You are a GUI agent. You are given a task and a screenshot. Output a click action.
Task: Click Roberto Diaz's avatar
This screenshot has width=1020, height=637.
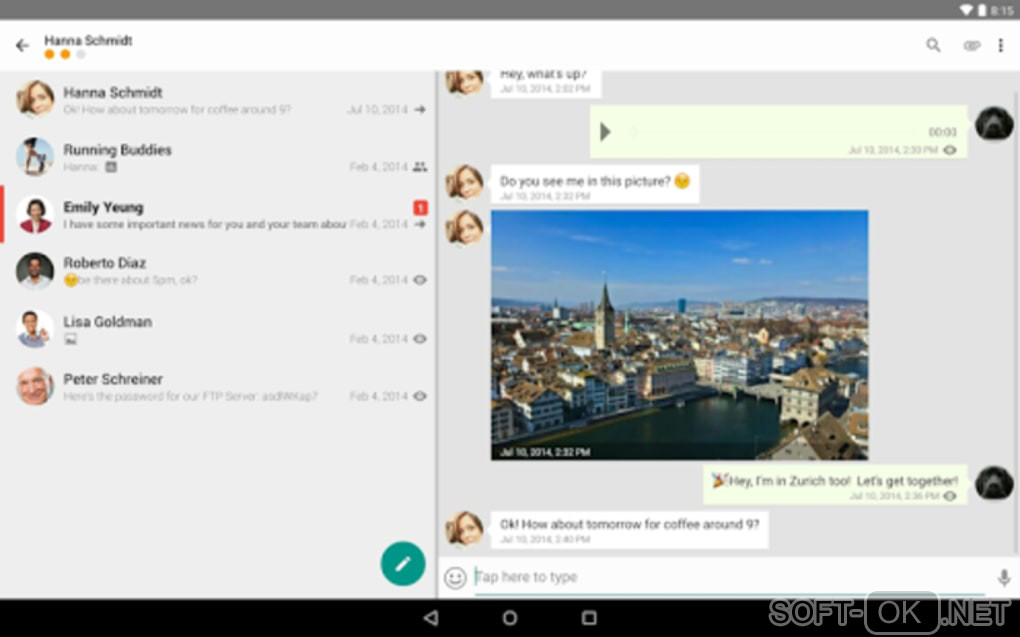(35, 271)
